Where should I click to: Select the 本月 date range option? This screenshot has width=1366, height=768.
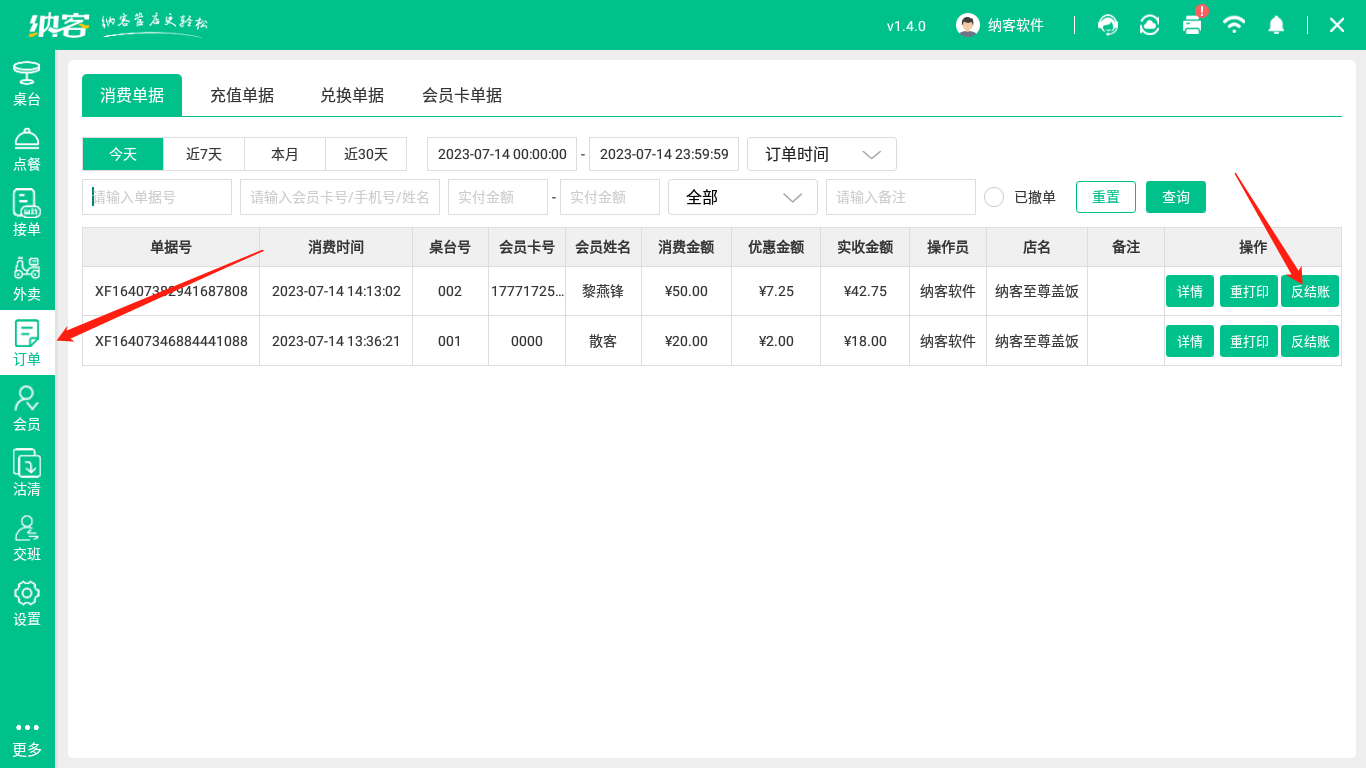point(285,154)
